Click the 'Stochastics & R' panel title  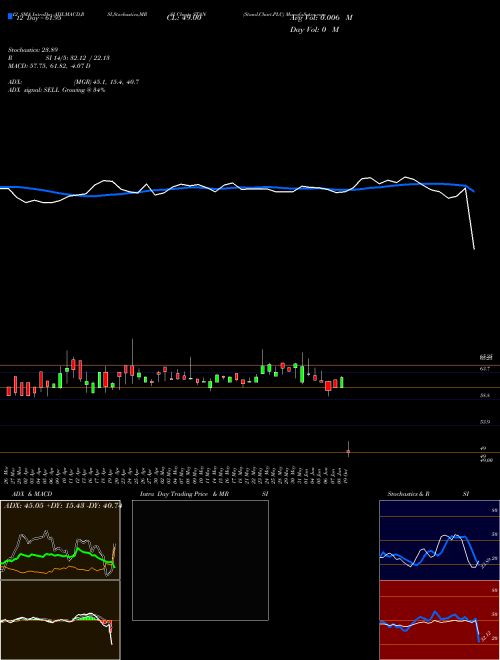pyautogui.click(x=409, y=494)
